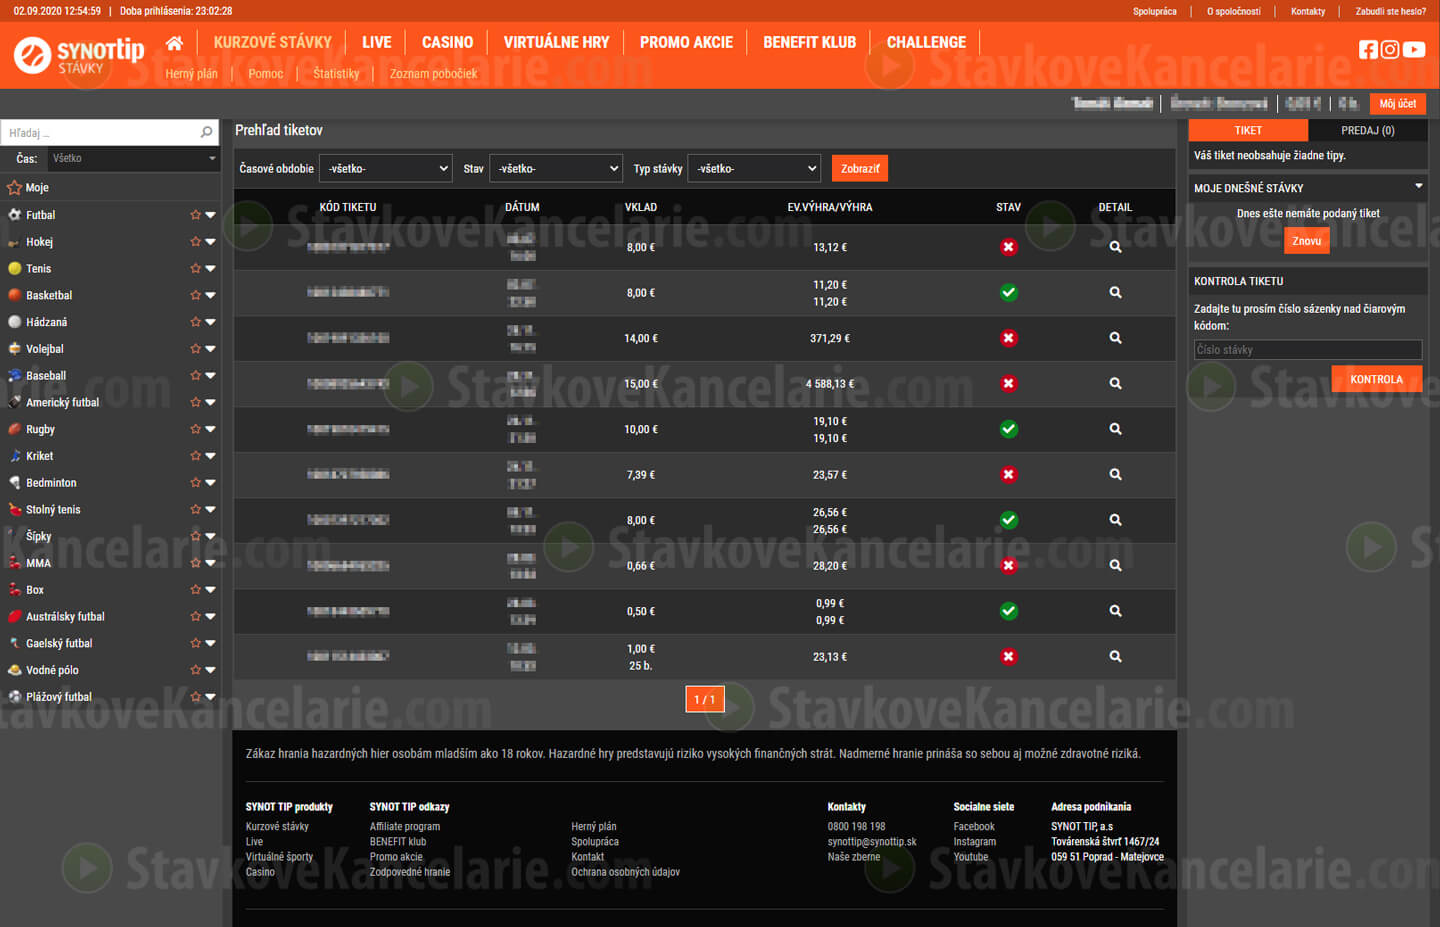Viewport: 1440px width, 927px height.
Task: Open detail for the 0,50 € stake ticket
Action: point(1115,610)
